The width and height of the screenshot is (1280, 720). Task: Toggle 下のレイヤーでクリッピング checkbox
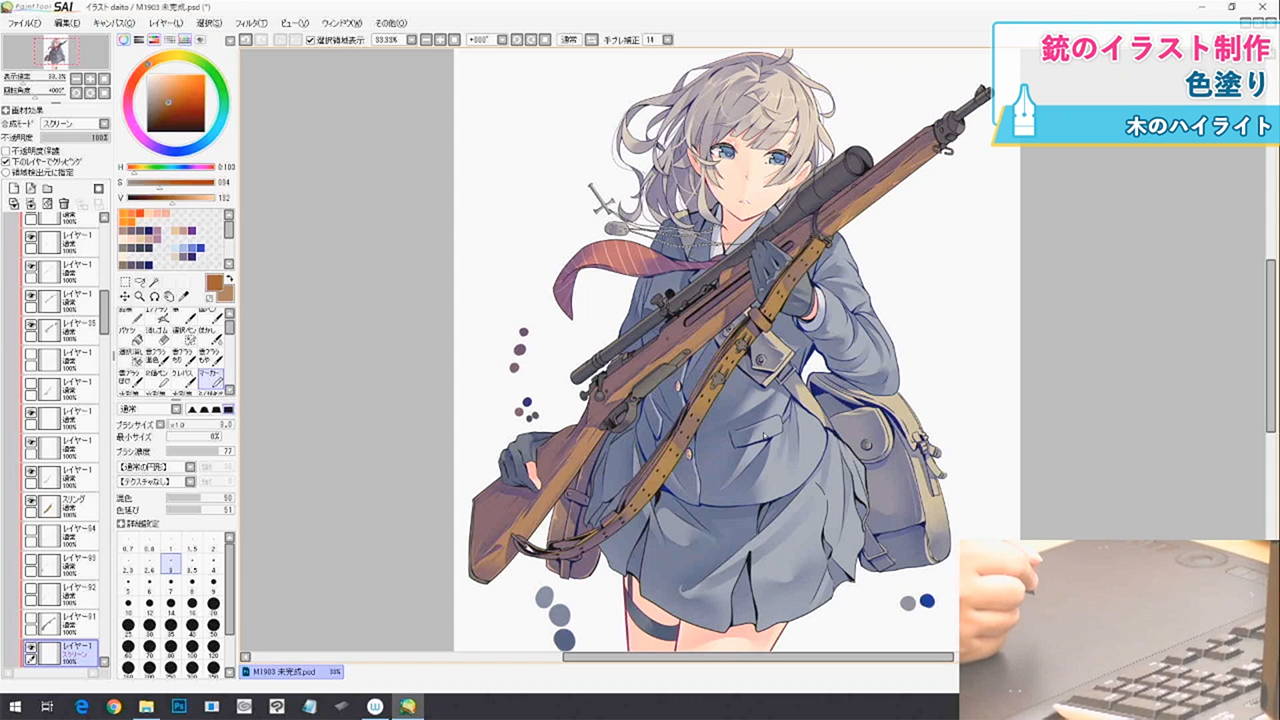(x=6, y=161)
